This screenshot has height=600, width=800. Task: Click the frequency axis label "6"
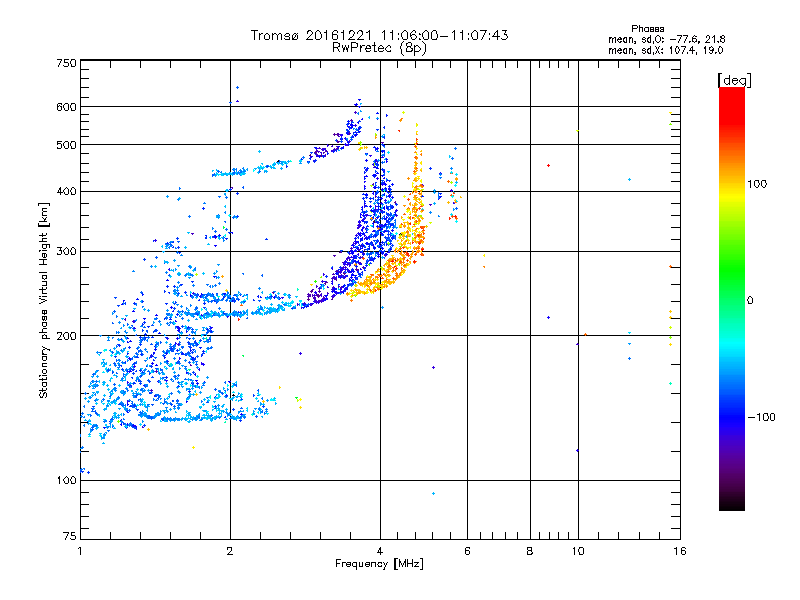[467, 551]
